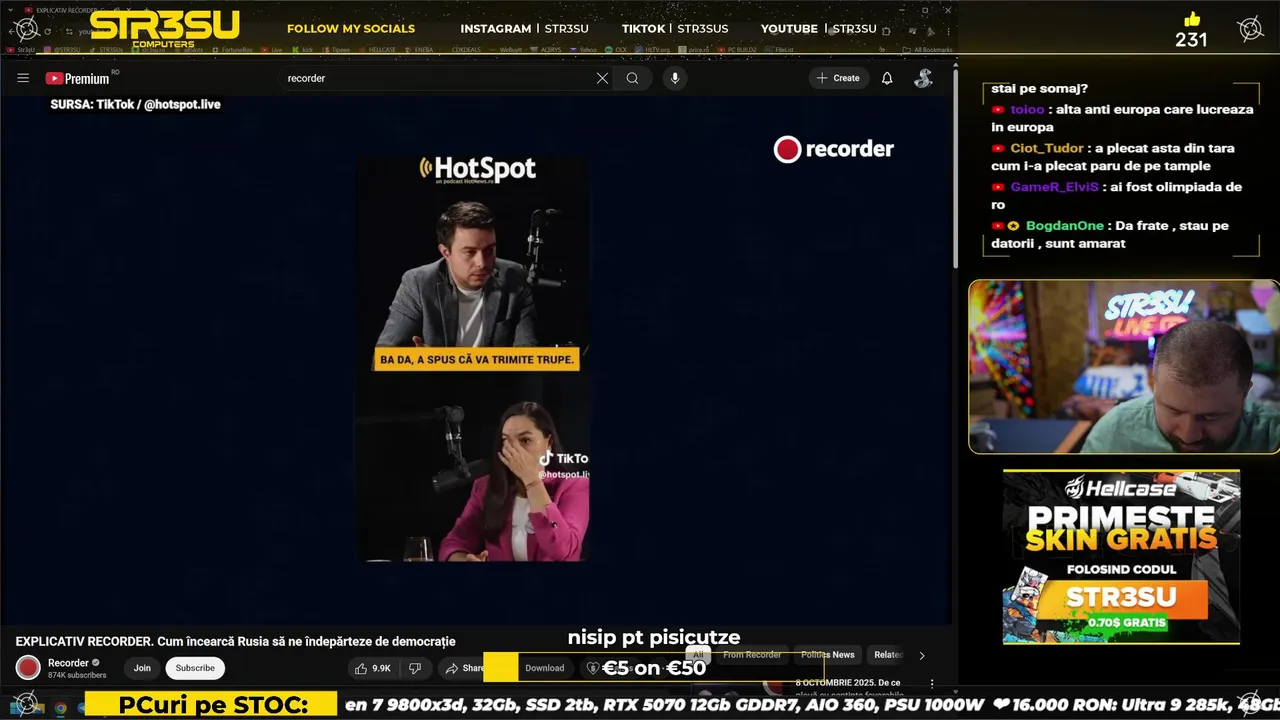Image resolution: width=1280 pixels, height=720 pixels.
Task: Select the 'All' chip
Action: (699, 655)
